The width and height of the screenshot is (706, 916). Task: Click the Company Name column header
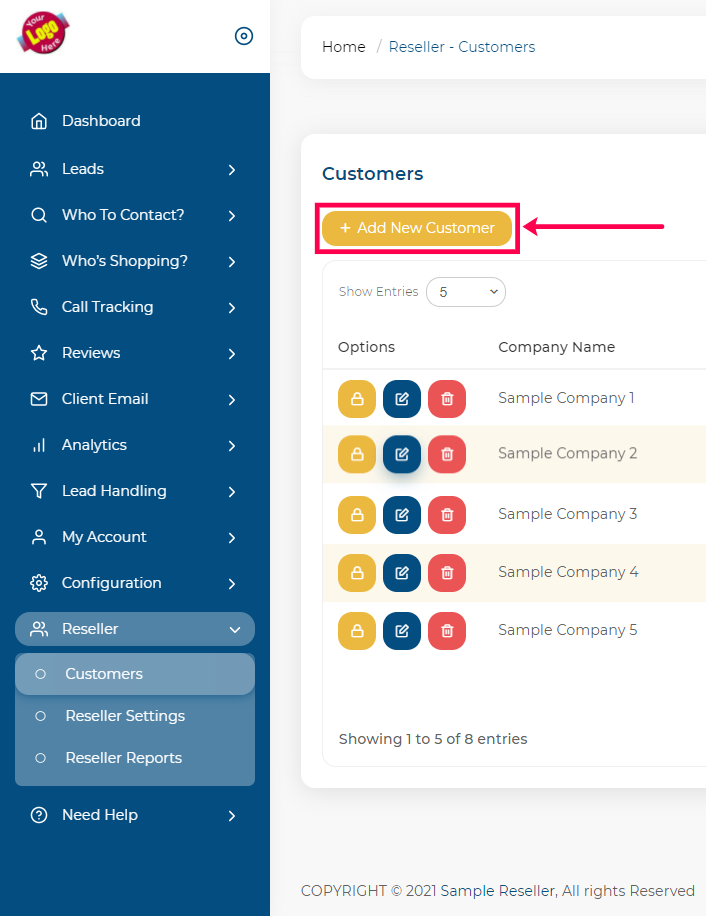(557, 347)
